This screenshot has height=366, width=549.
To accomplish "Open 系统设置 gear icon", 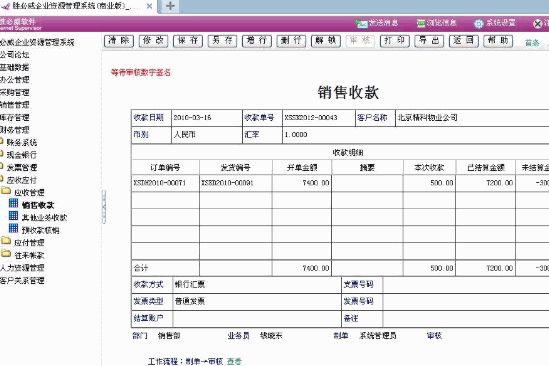I will coord(478,23).
